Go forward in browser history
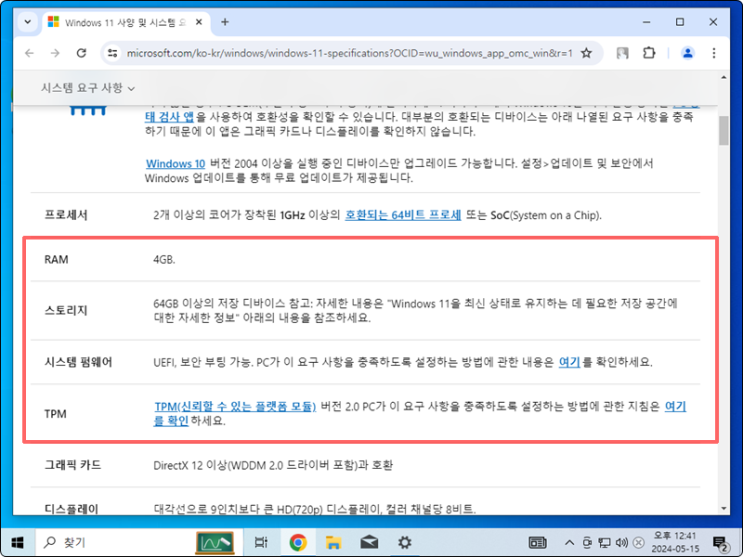Screen dimensions: 743x557 (55, 53)
